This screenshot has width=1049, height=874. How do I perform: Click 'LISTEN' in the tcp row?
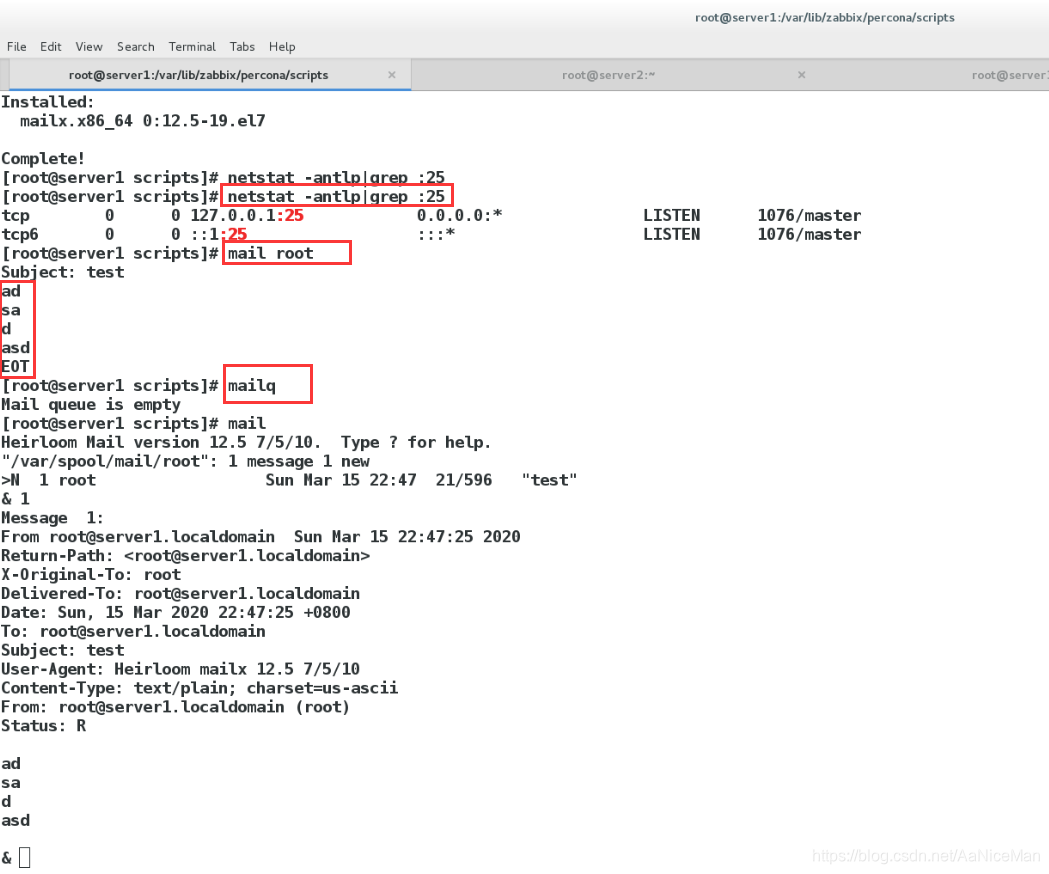(672, 215)
